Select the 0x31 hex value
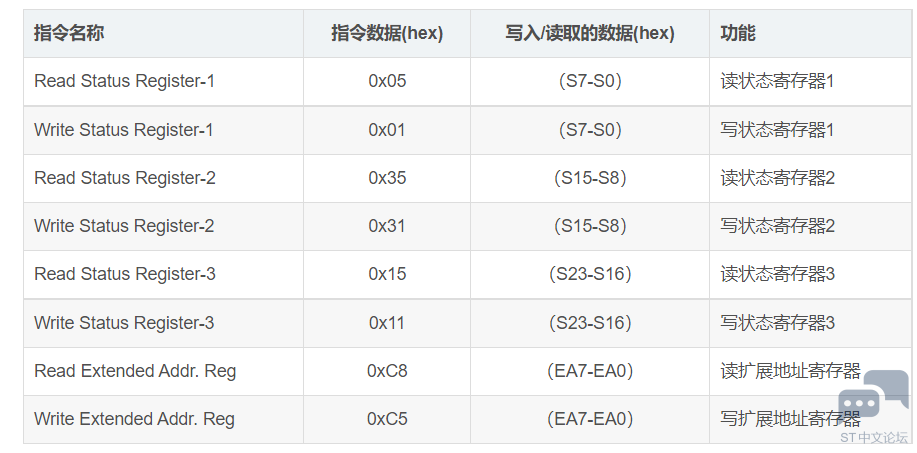 coord(387,226)
